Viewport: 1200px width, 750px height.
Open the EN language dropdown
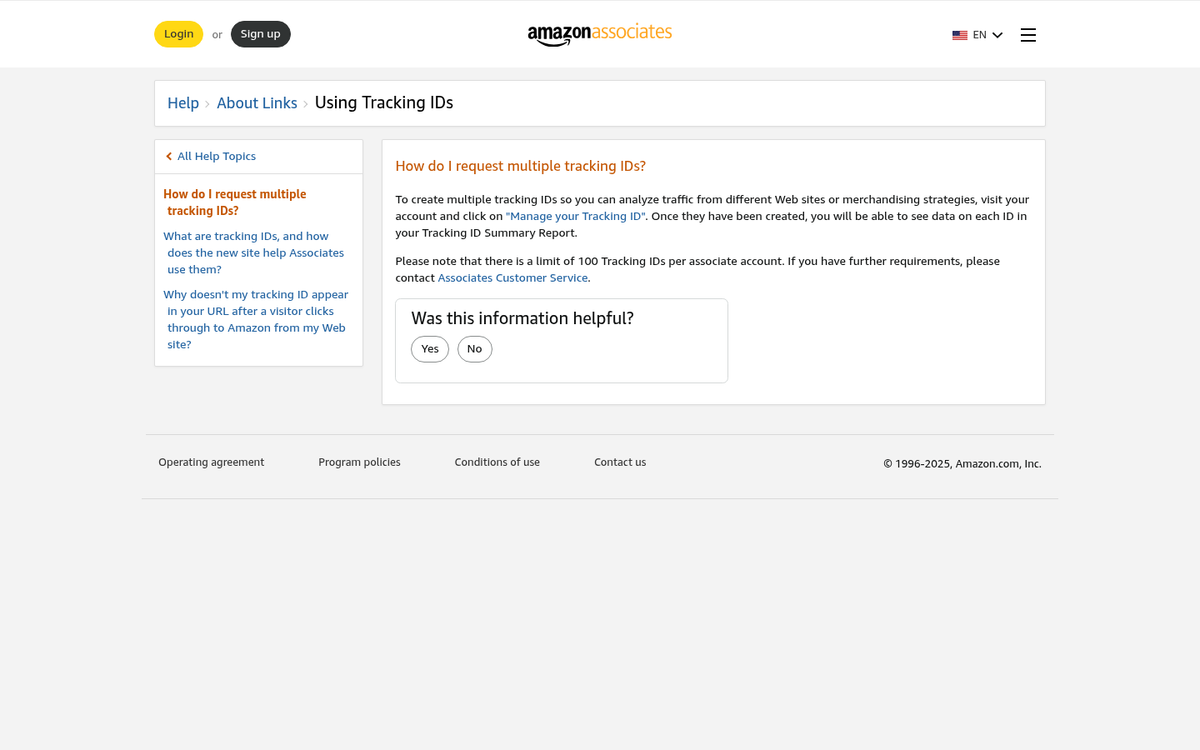coord(979,34)
